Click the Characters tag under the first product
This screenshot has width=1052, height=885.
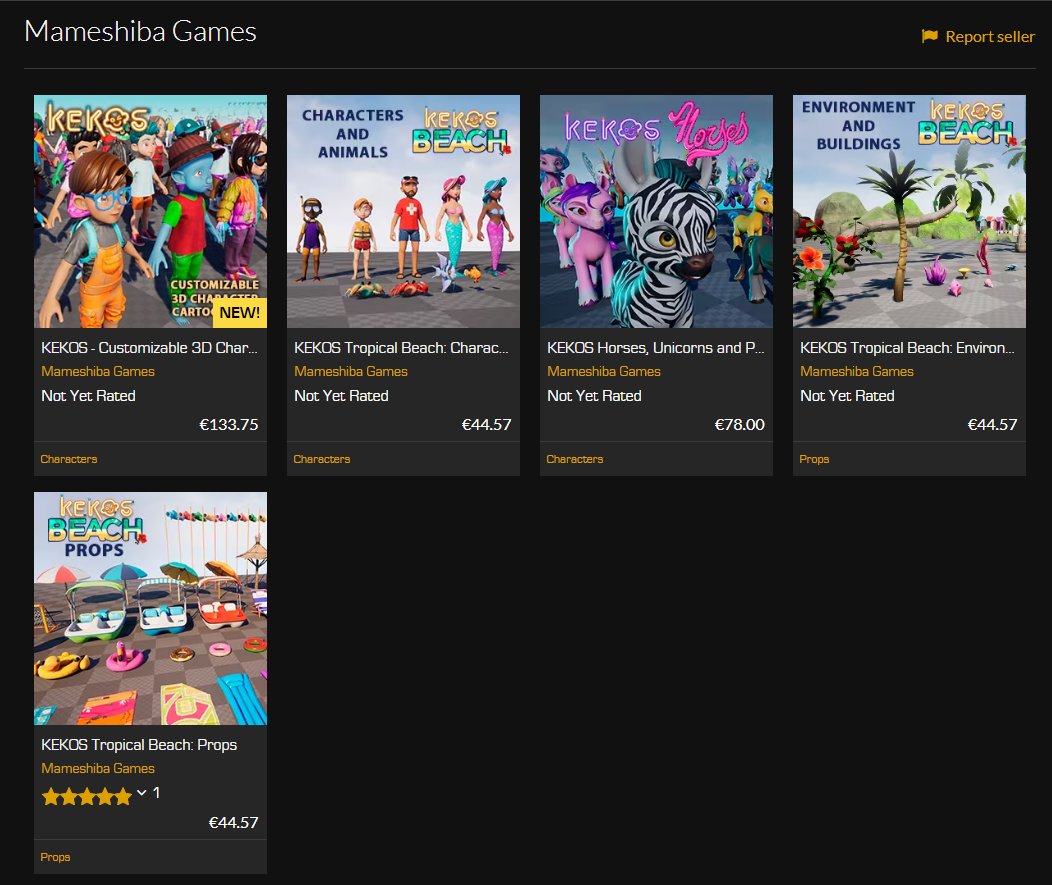coord(69,459)
